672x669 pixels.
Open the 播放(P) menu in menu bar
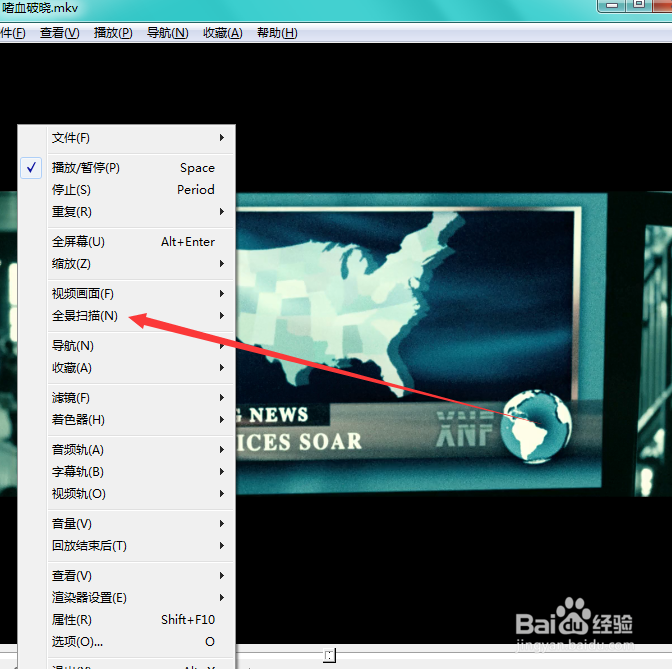(x=113, y=33)
